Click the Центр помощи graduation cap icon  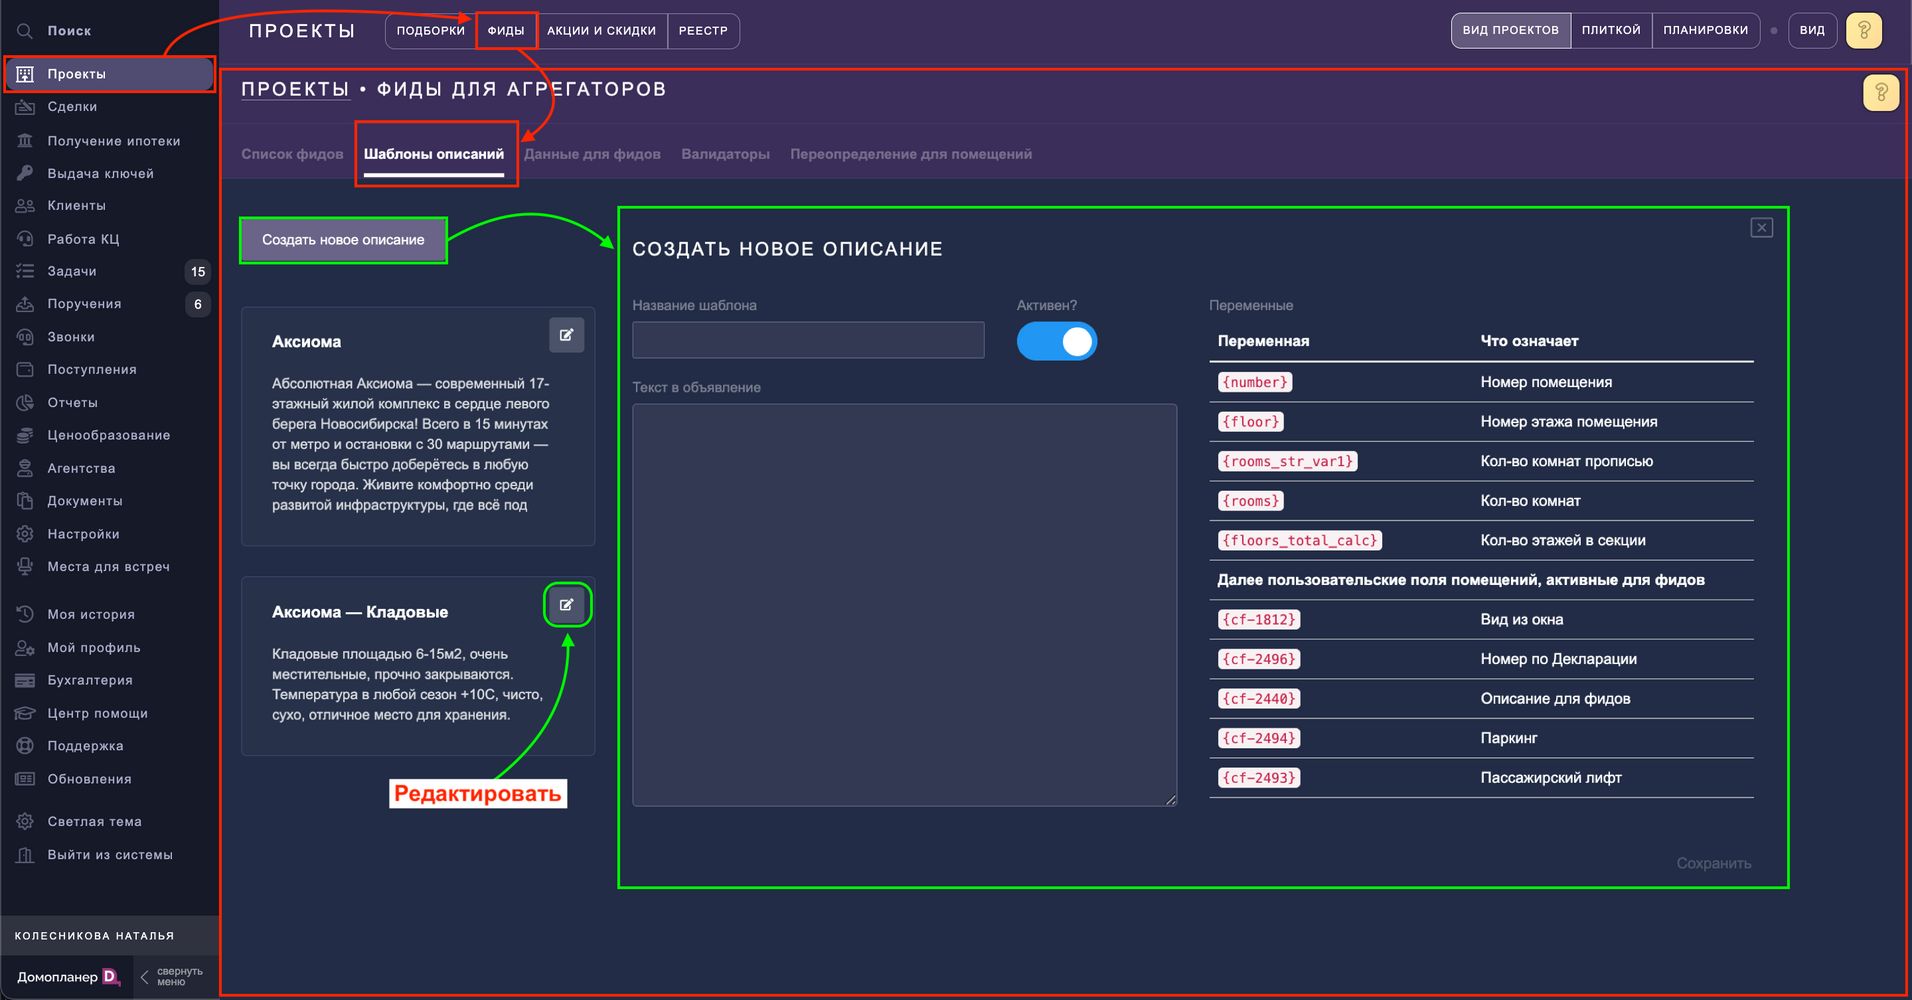point(25,713)
